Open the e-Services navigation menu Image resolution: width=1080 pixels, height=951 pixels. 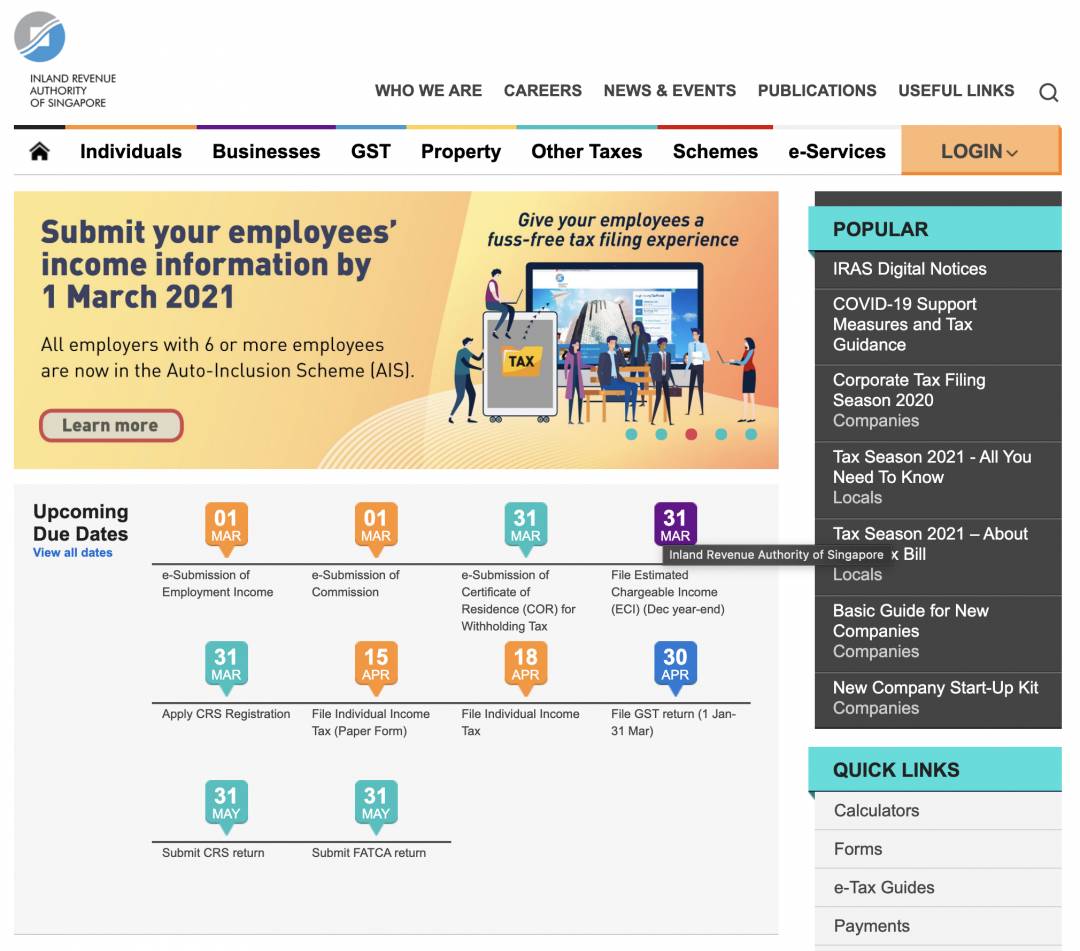[836, 151]
